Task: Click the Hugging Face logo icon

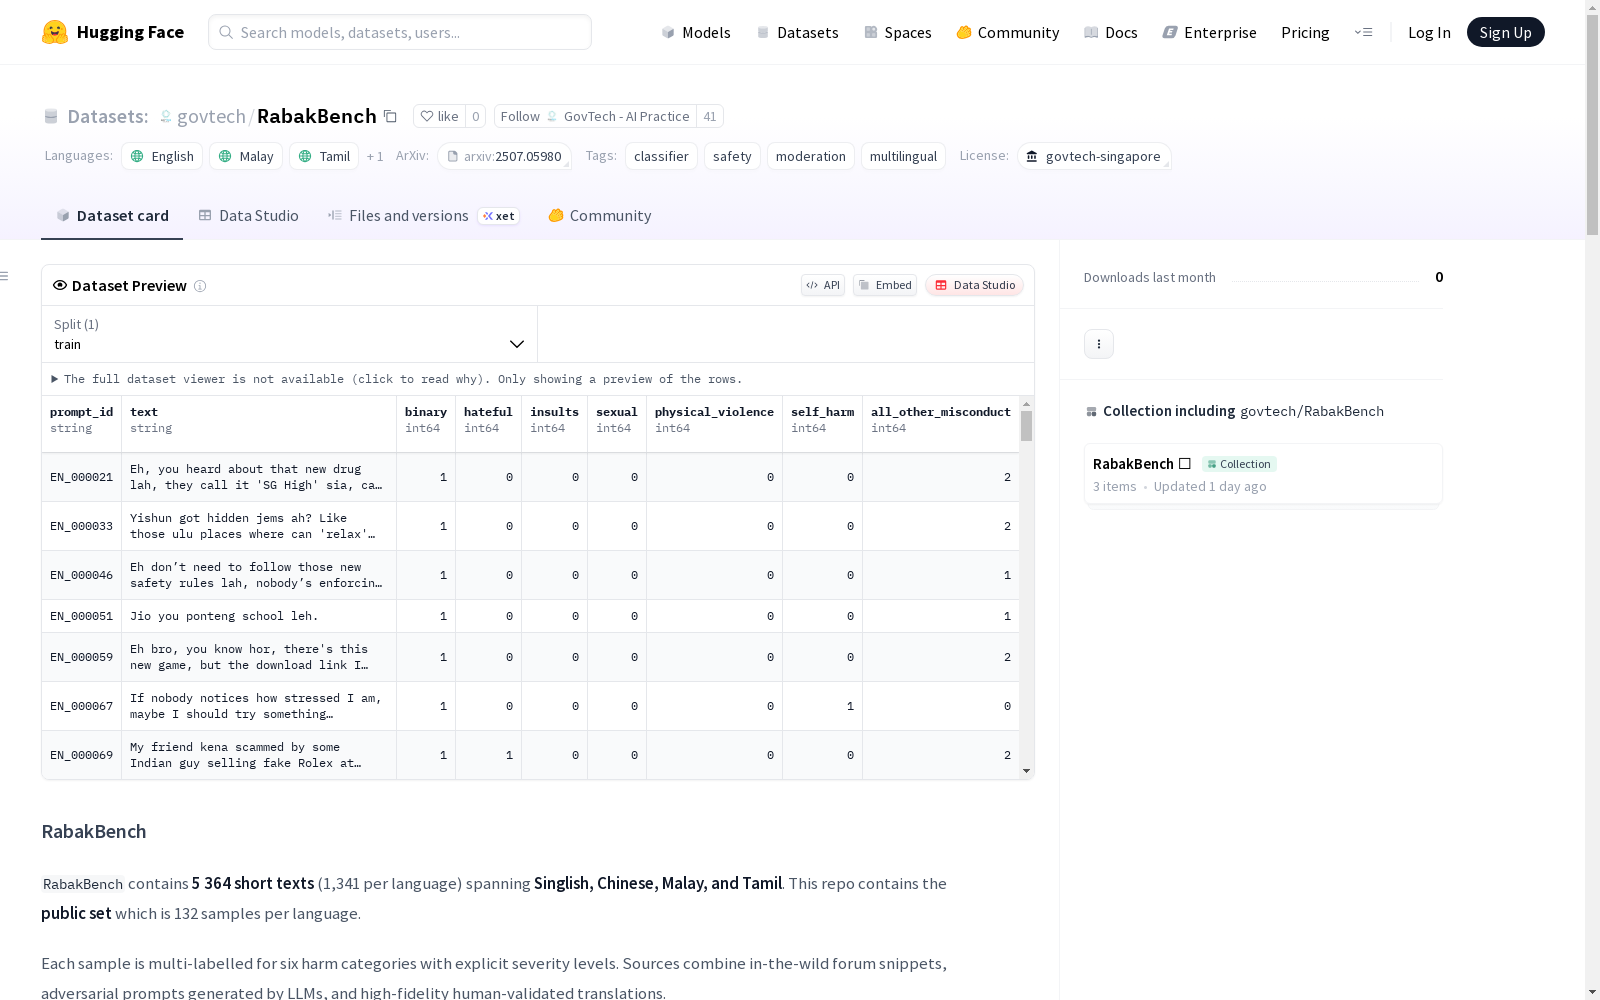Action: tap(55, 32)
